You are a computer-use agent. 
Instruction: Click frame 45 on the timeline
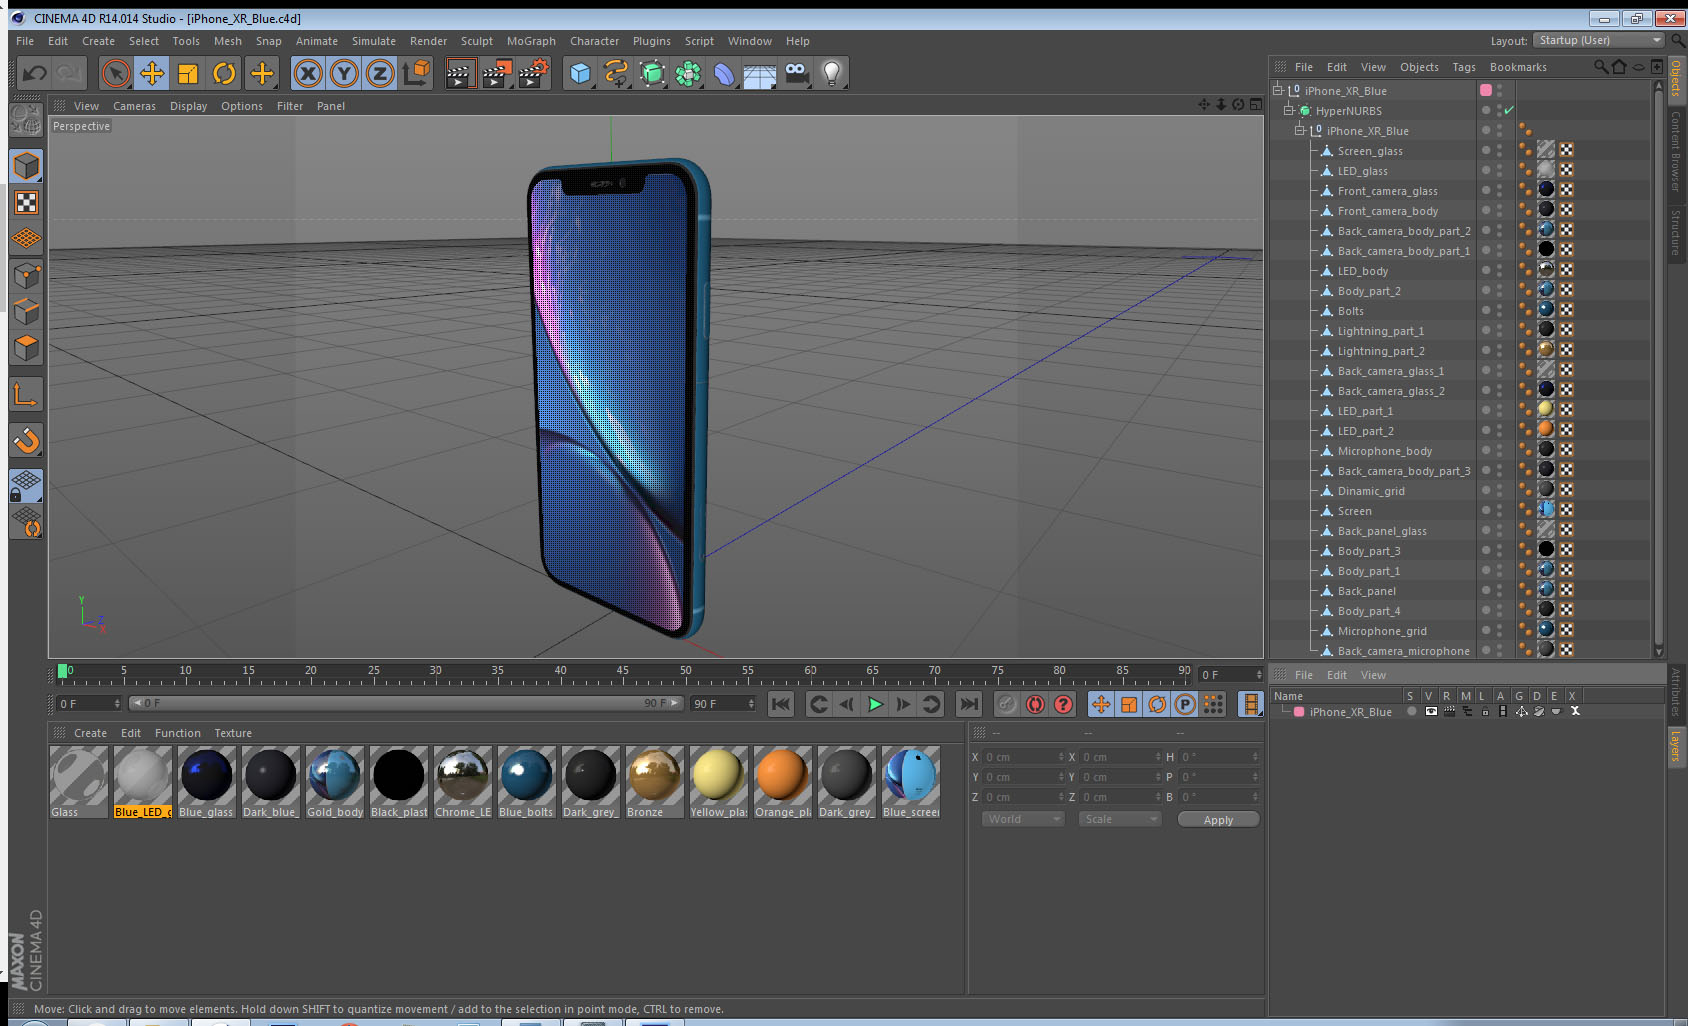point(623,672)
